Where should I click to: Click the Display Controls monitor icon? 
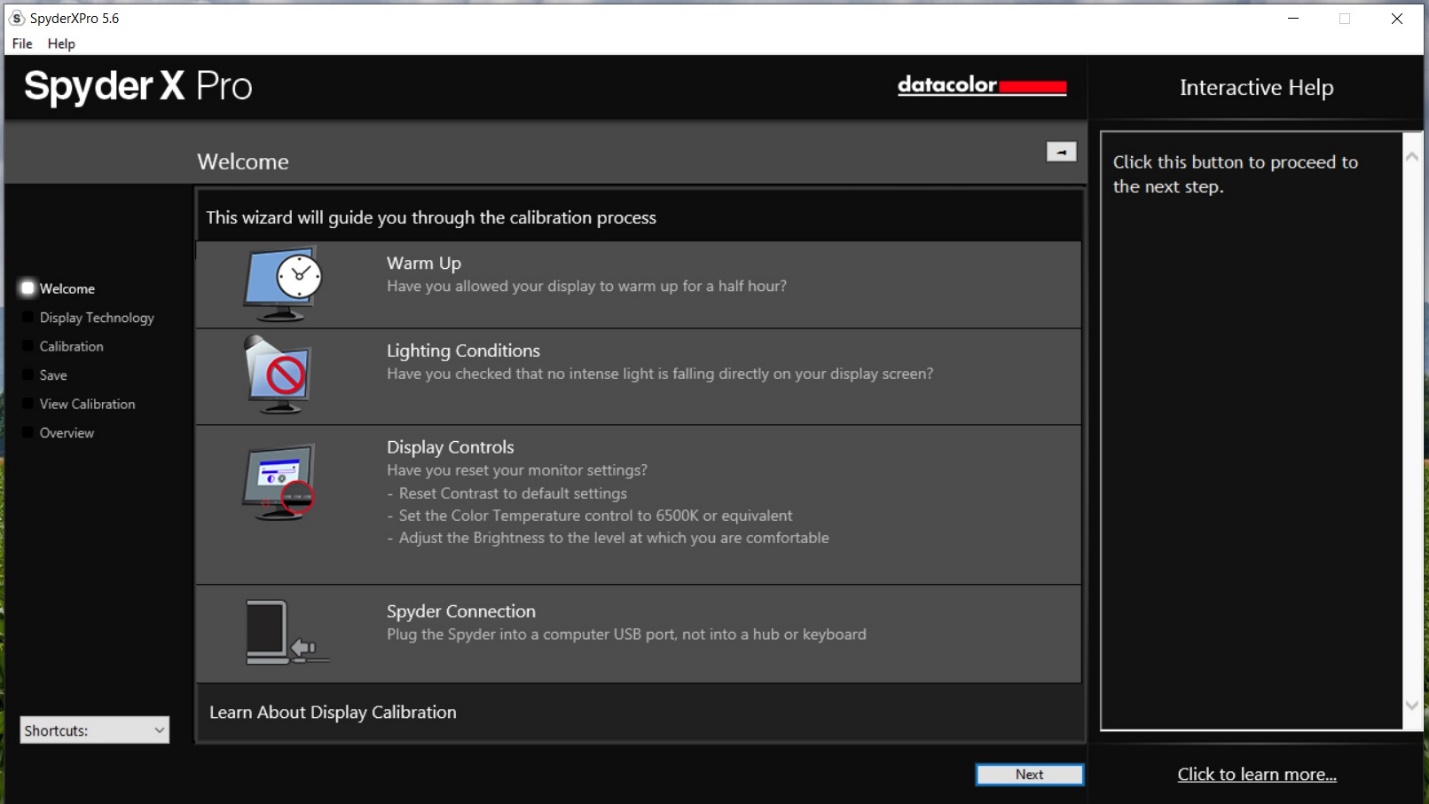tap(280, 482)
